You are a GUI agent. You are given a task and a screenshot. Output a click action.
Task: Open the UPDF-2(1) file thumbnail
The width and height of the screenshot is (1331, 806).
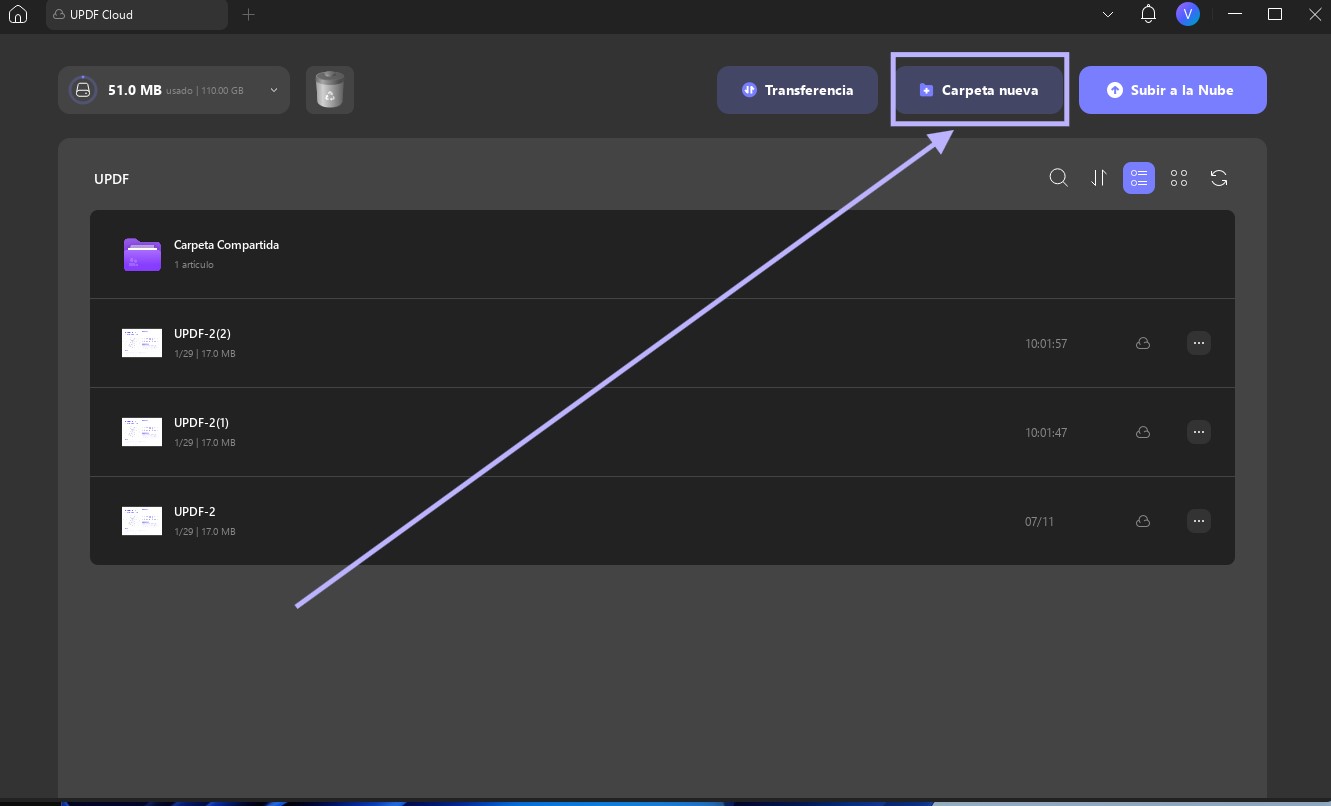(142, 432)
